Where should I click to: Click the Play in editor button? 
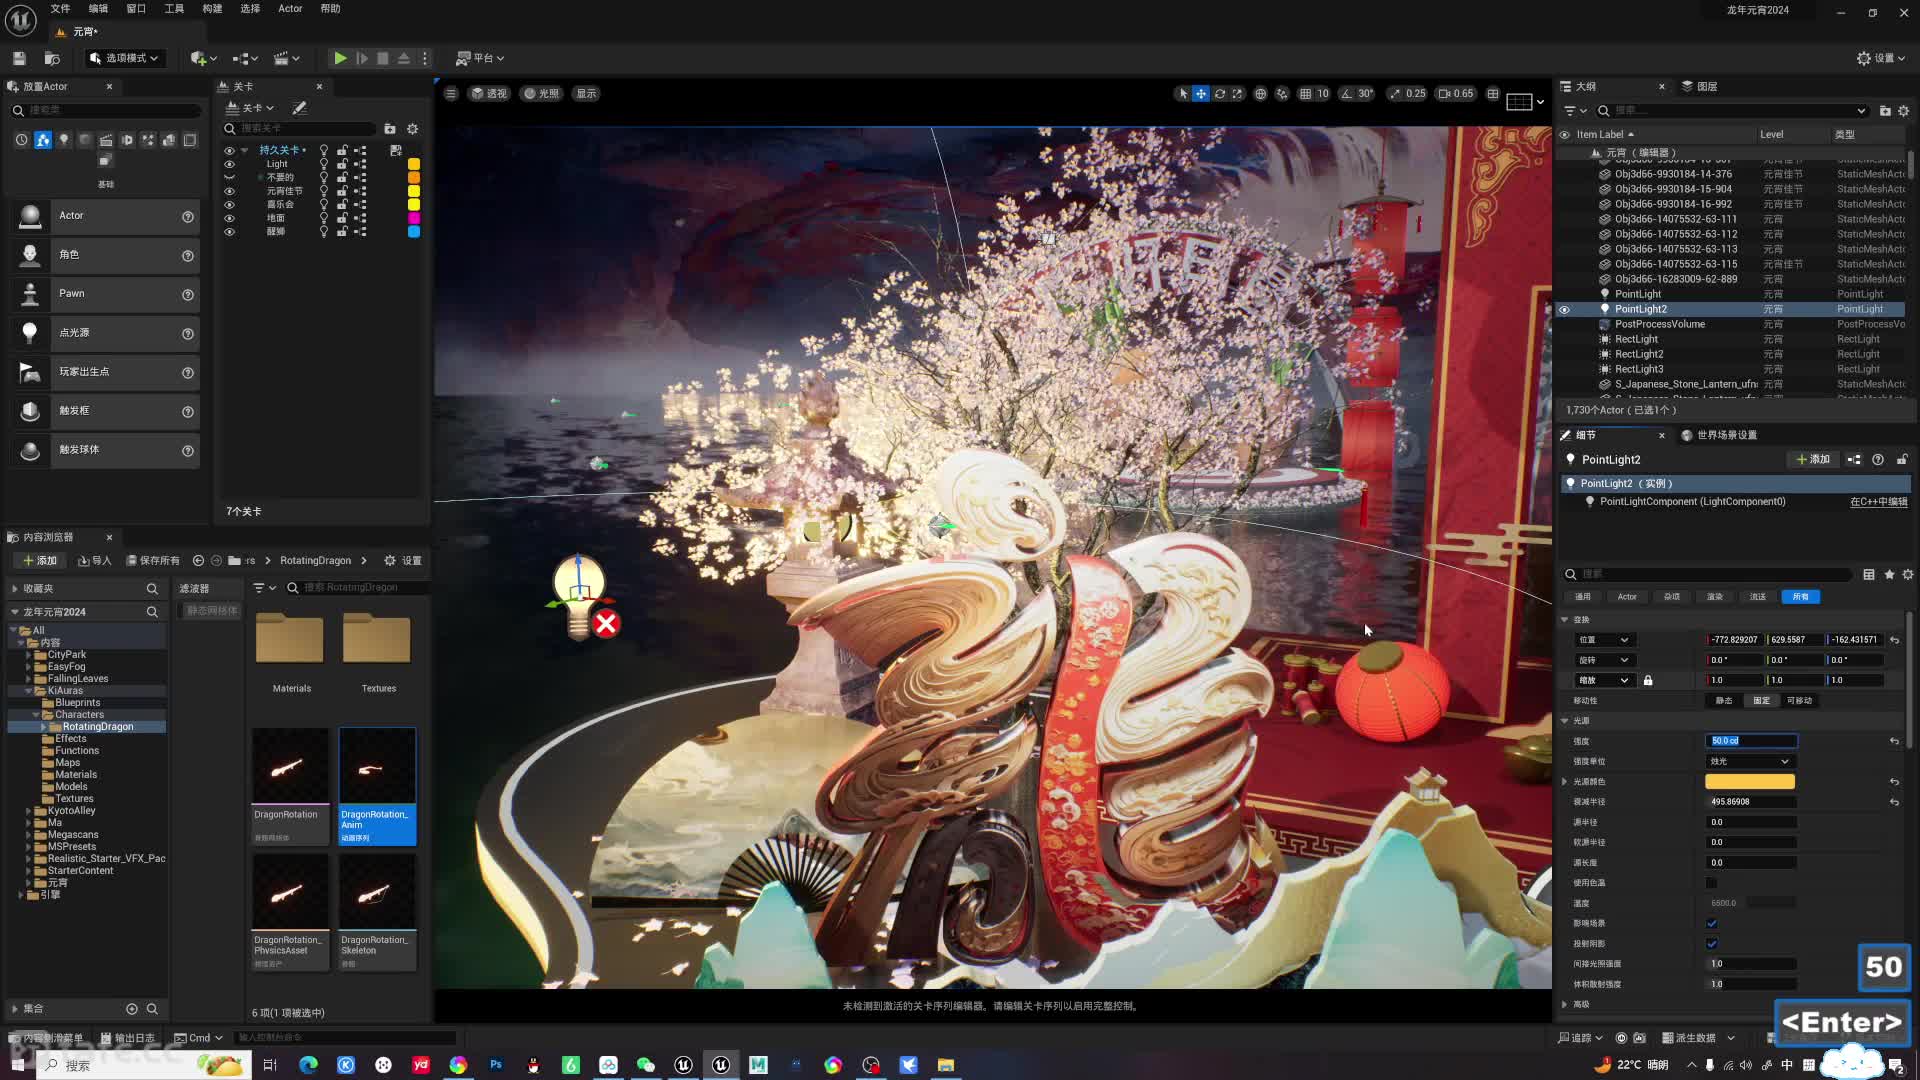tap(340, 58)
